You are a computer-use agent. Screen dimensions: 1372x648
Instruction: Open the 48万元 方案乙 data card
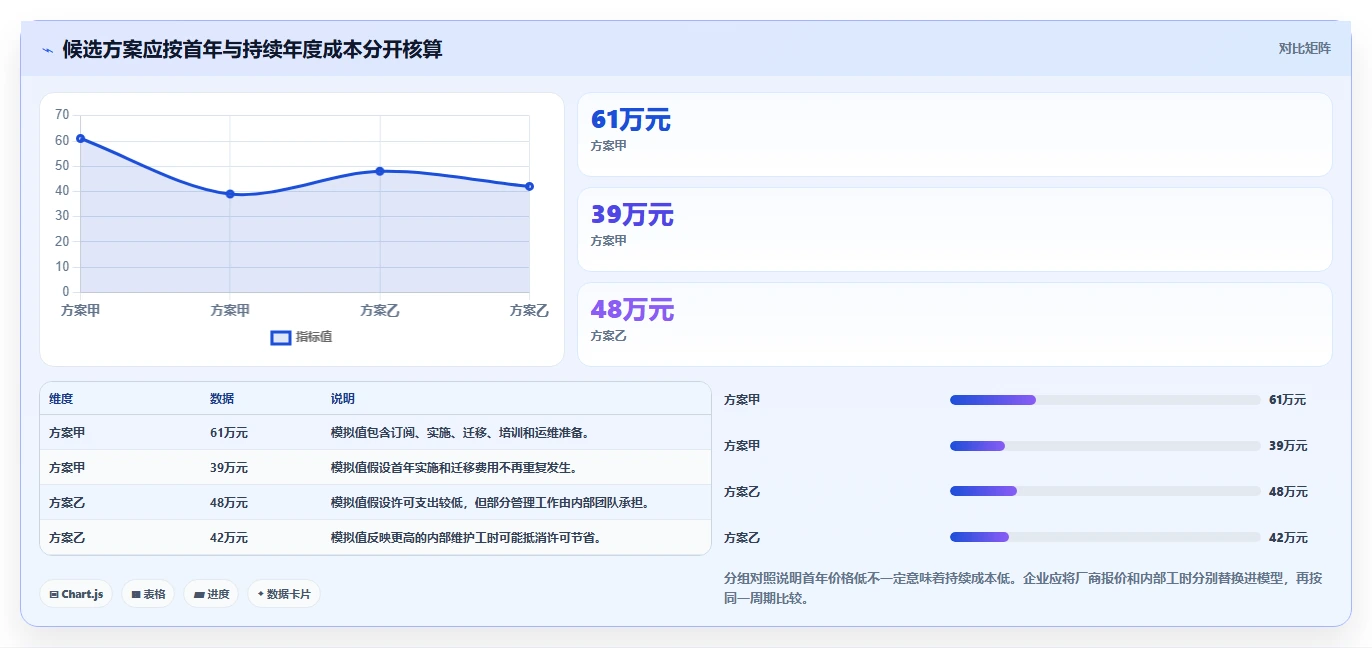[955, 325]
